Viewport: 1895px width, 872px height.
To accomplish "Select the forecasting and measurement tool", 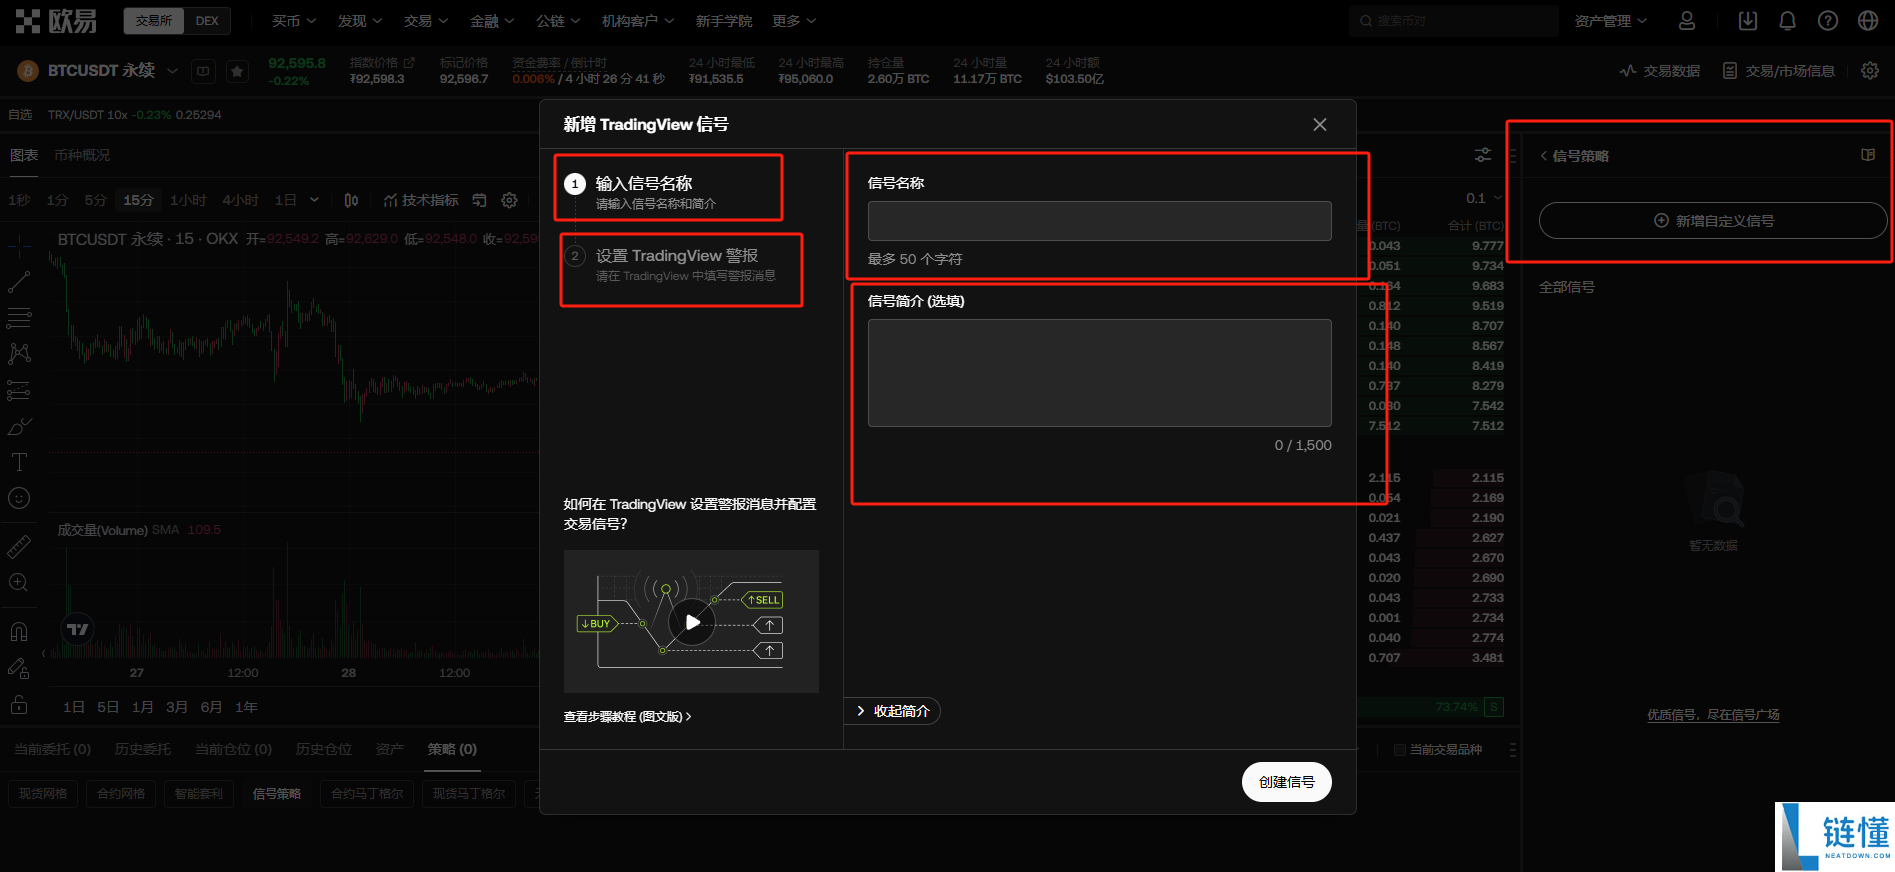I will point(19,390).
